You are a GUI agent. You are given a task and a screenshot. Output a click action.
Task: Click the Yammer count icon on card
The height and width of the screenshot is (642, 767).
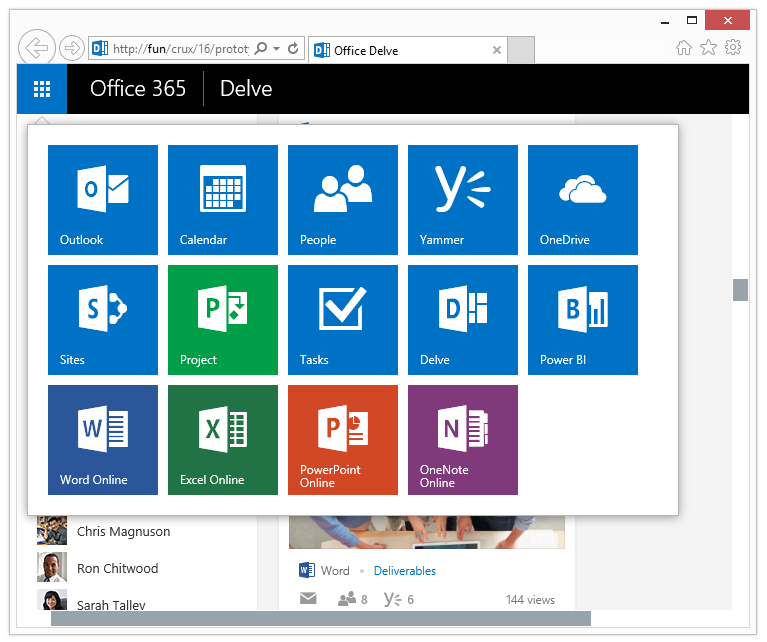[x=393, y=599]
